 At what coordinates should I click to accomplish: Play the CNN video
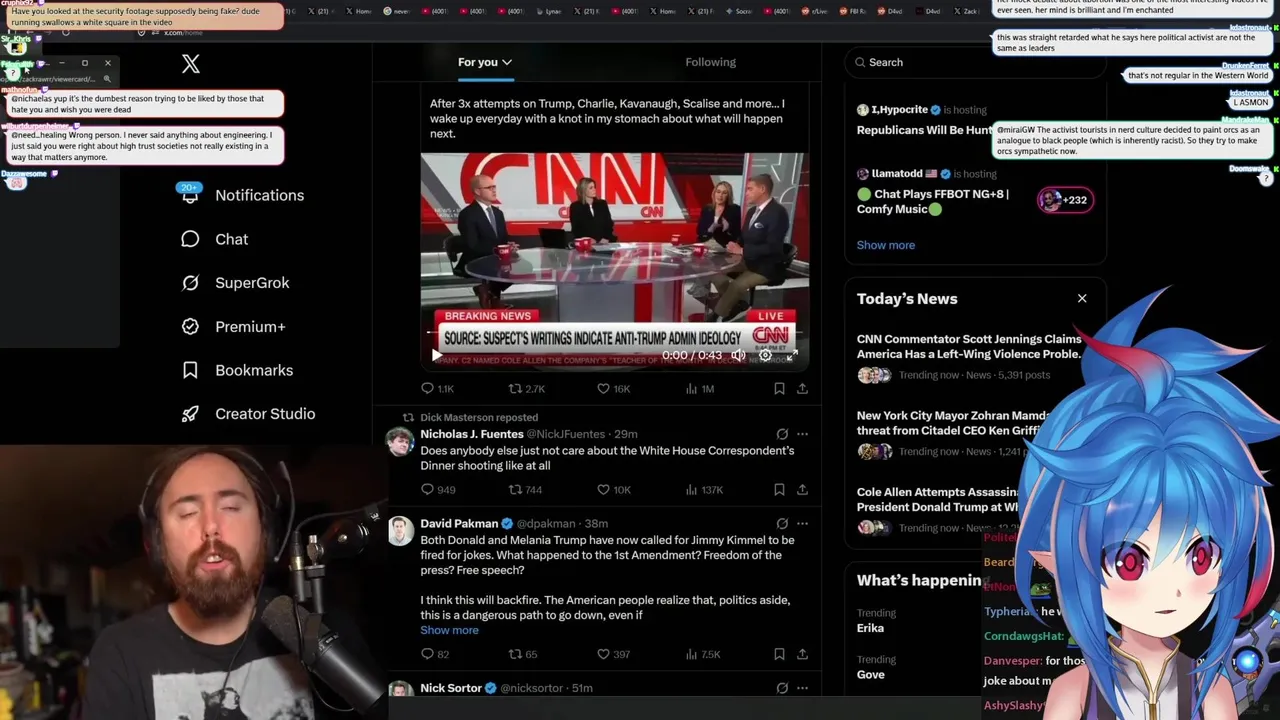tap(437, 355)
